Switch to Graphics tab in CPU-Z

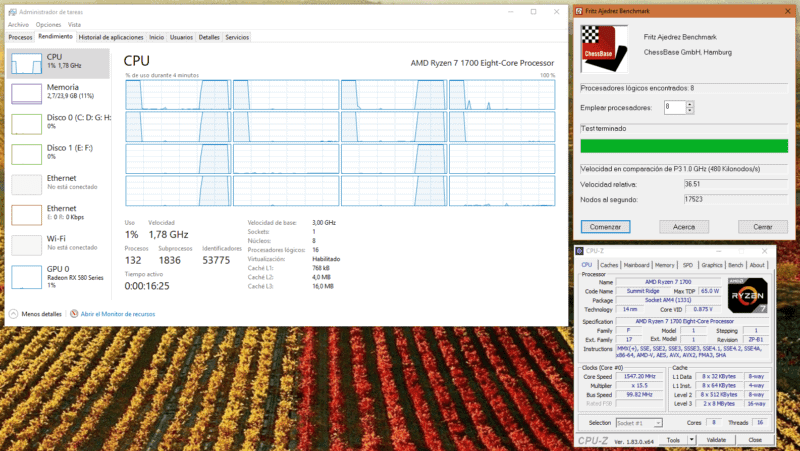tap(712, 265)
